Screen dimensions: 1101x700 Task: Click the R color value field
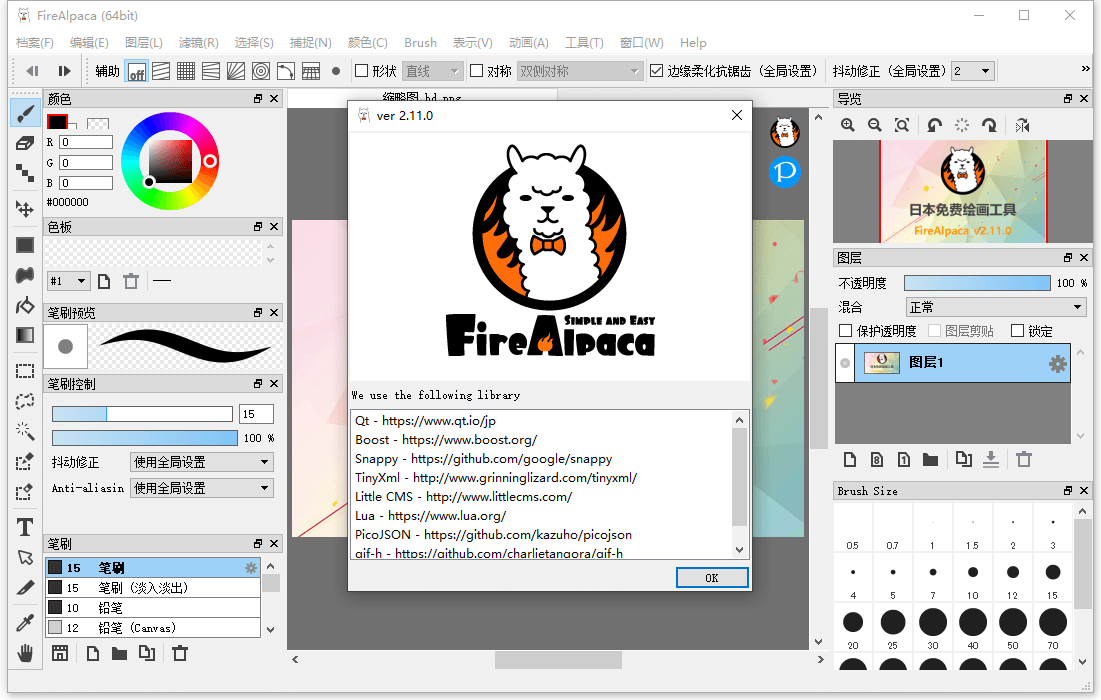(x=86, y=143)
